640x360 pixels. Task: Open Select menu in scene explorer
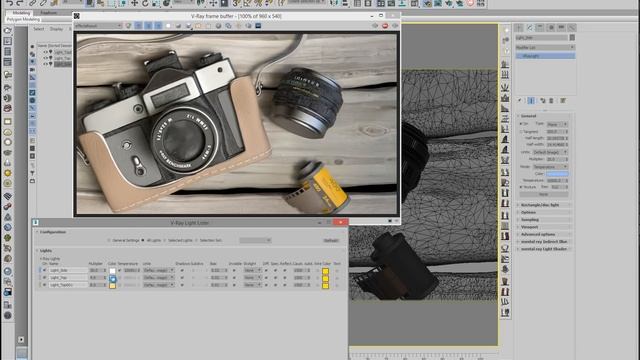39,29
